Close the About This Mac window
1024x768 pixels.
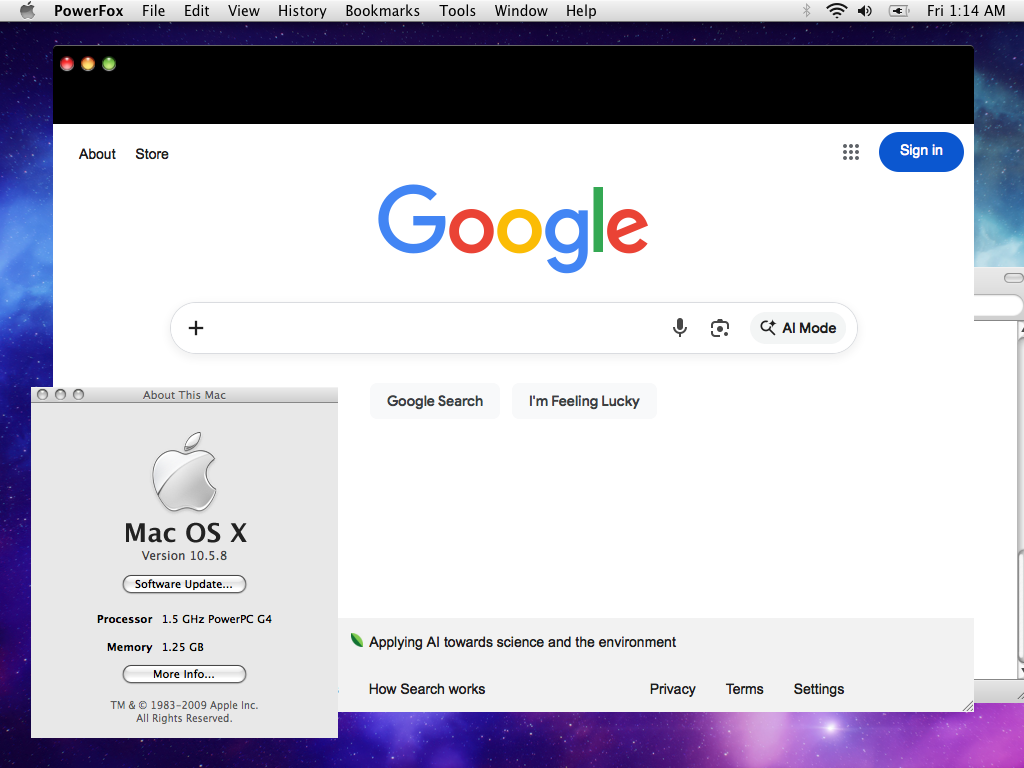42,394
